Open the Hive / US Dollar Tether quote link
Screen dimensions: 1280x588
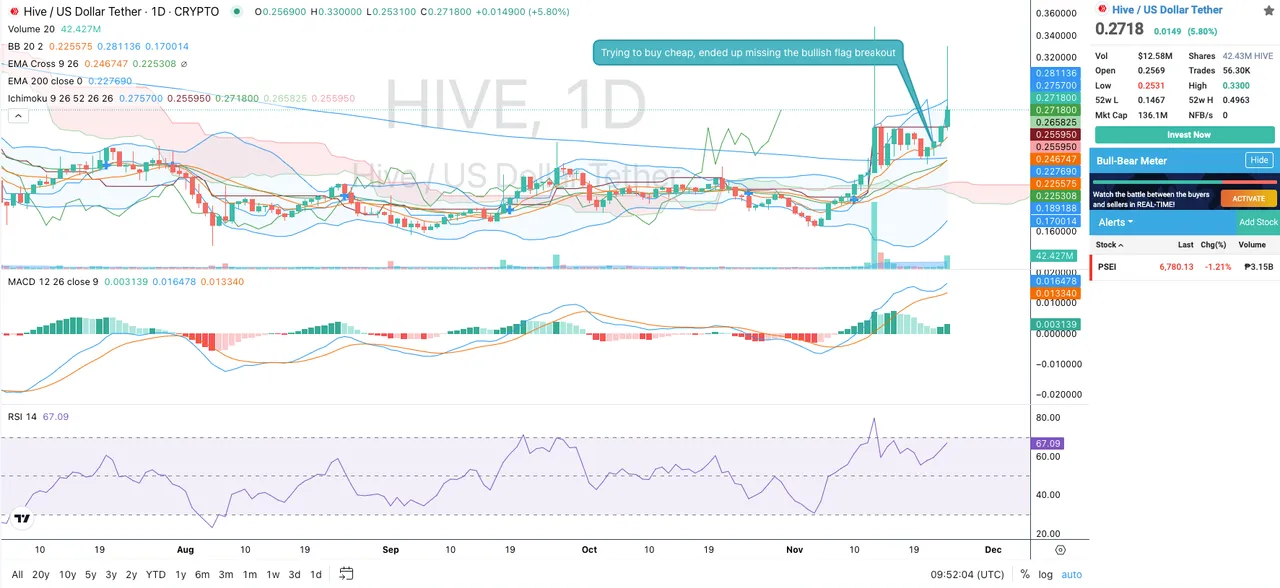click(x=1167, y=10)
